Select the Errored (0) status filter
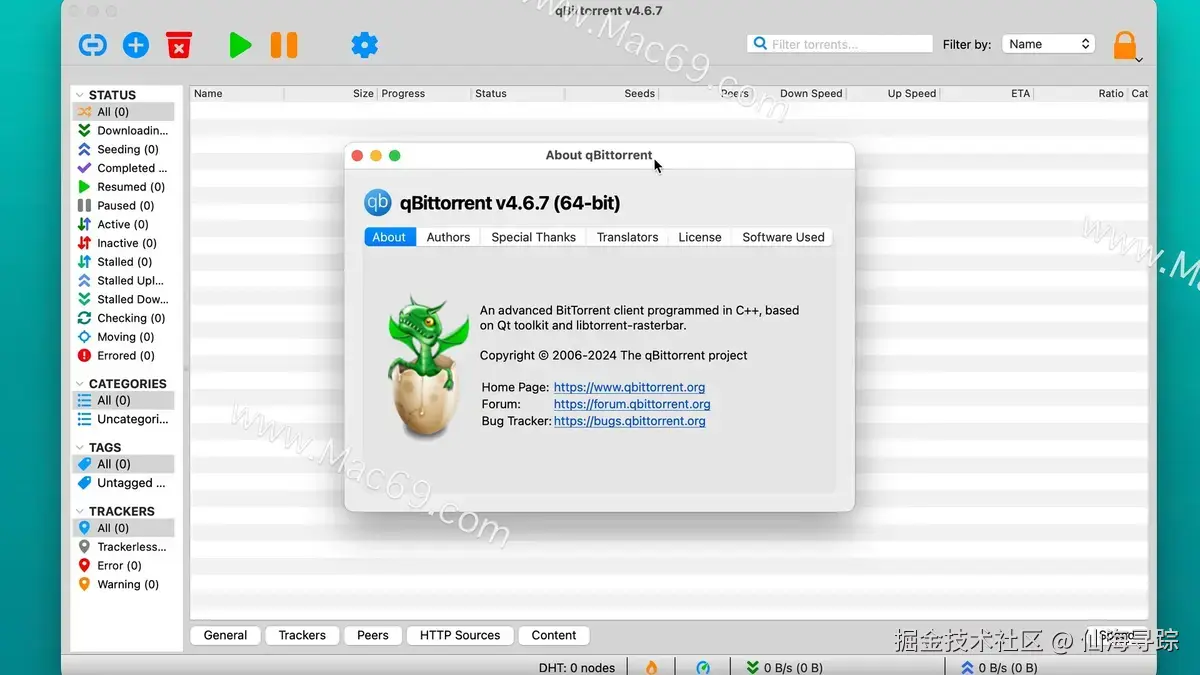 tap(123, 355)
